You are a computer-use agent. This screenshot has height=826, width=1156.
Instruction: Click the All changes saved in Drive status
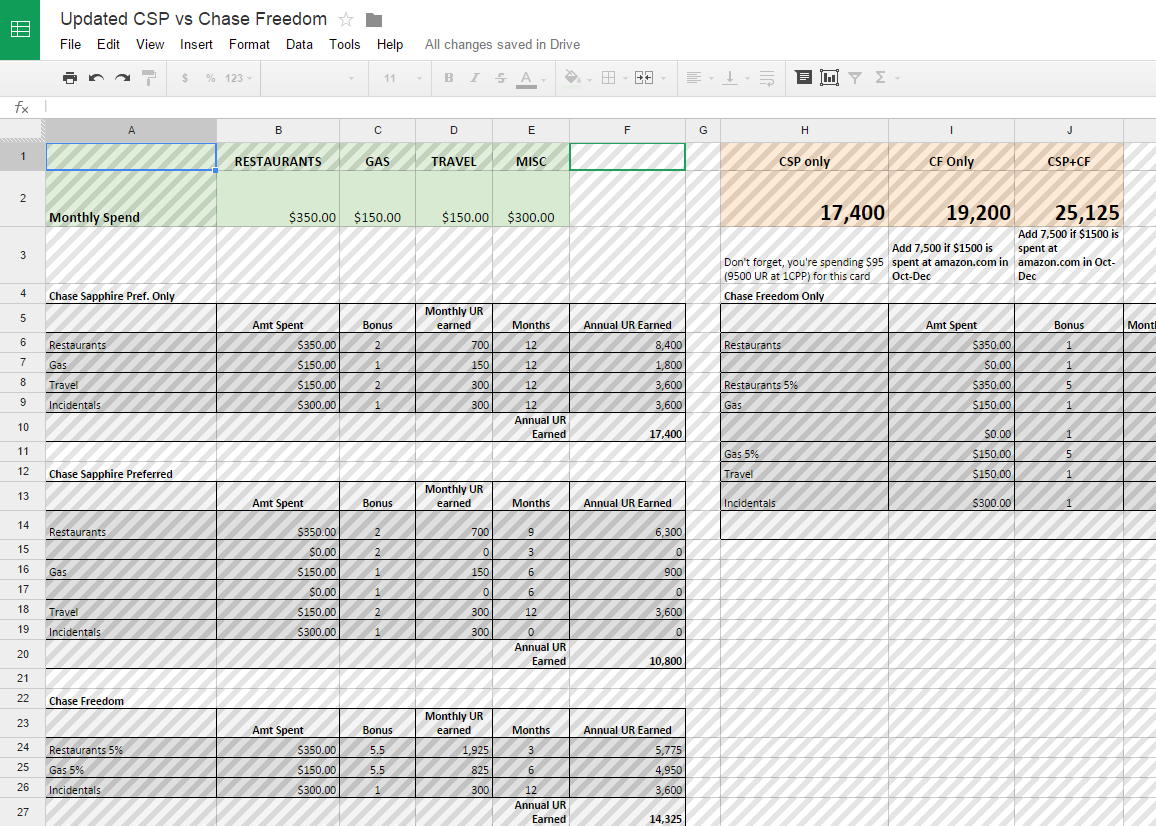502,44
